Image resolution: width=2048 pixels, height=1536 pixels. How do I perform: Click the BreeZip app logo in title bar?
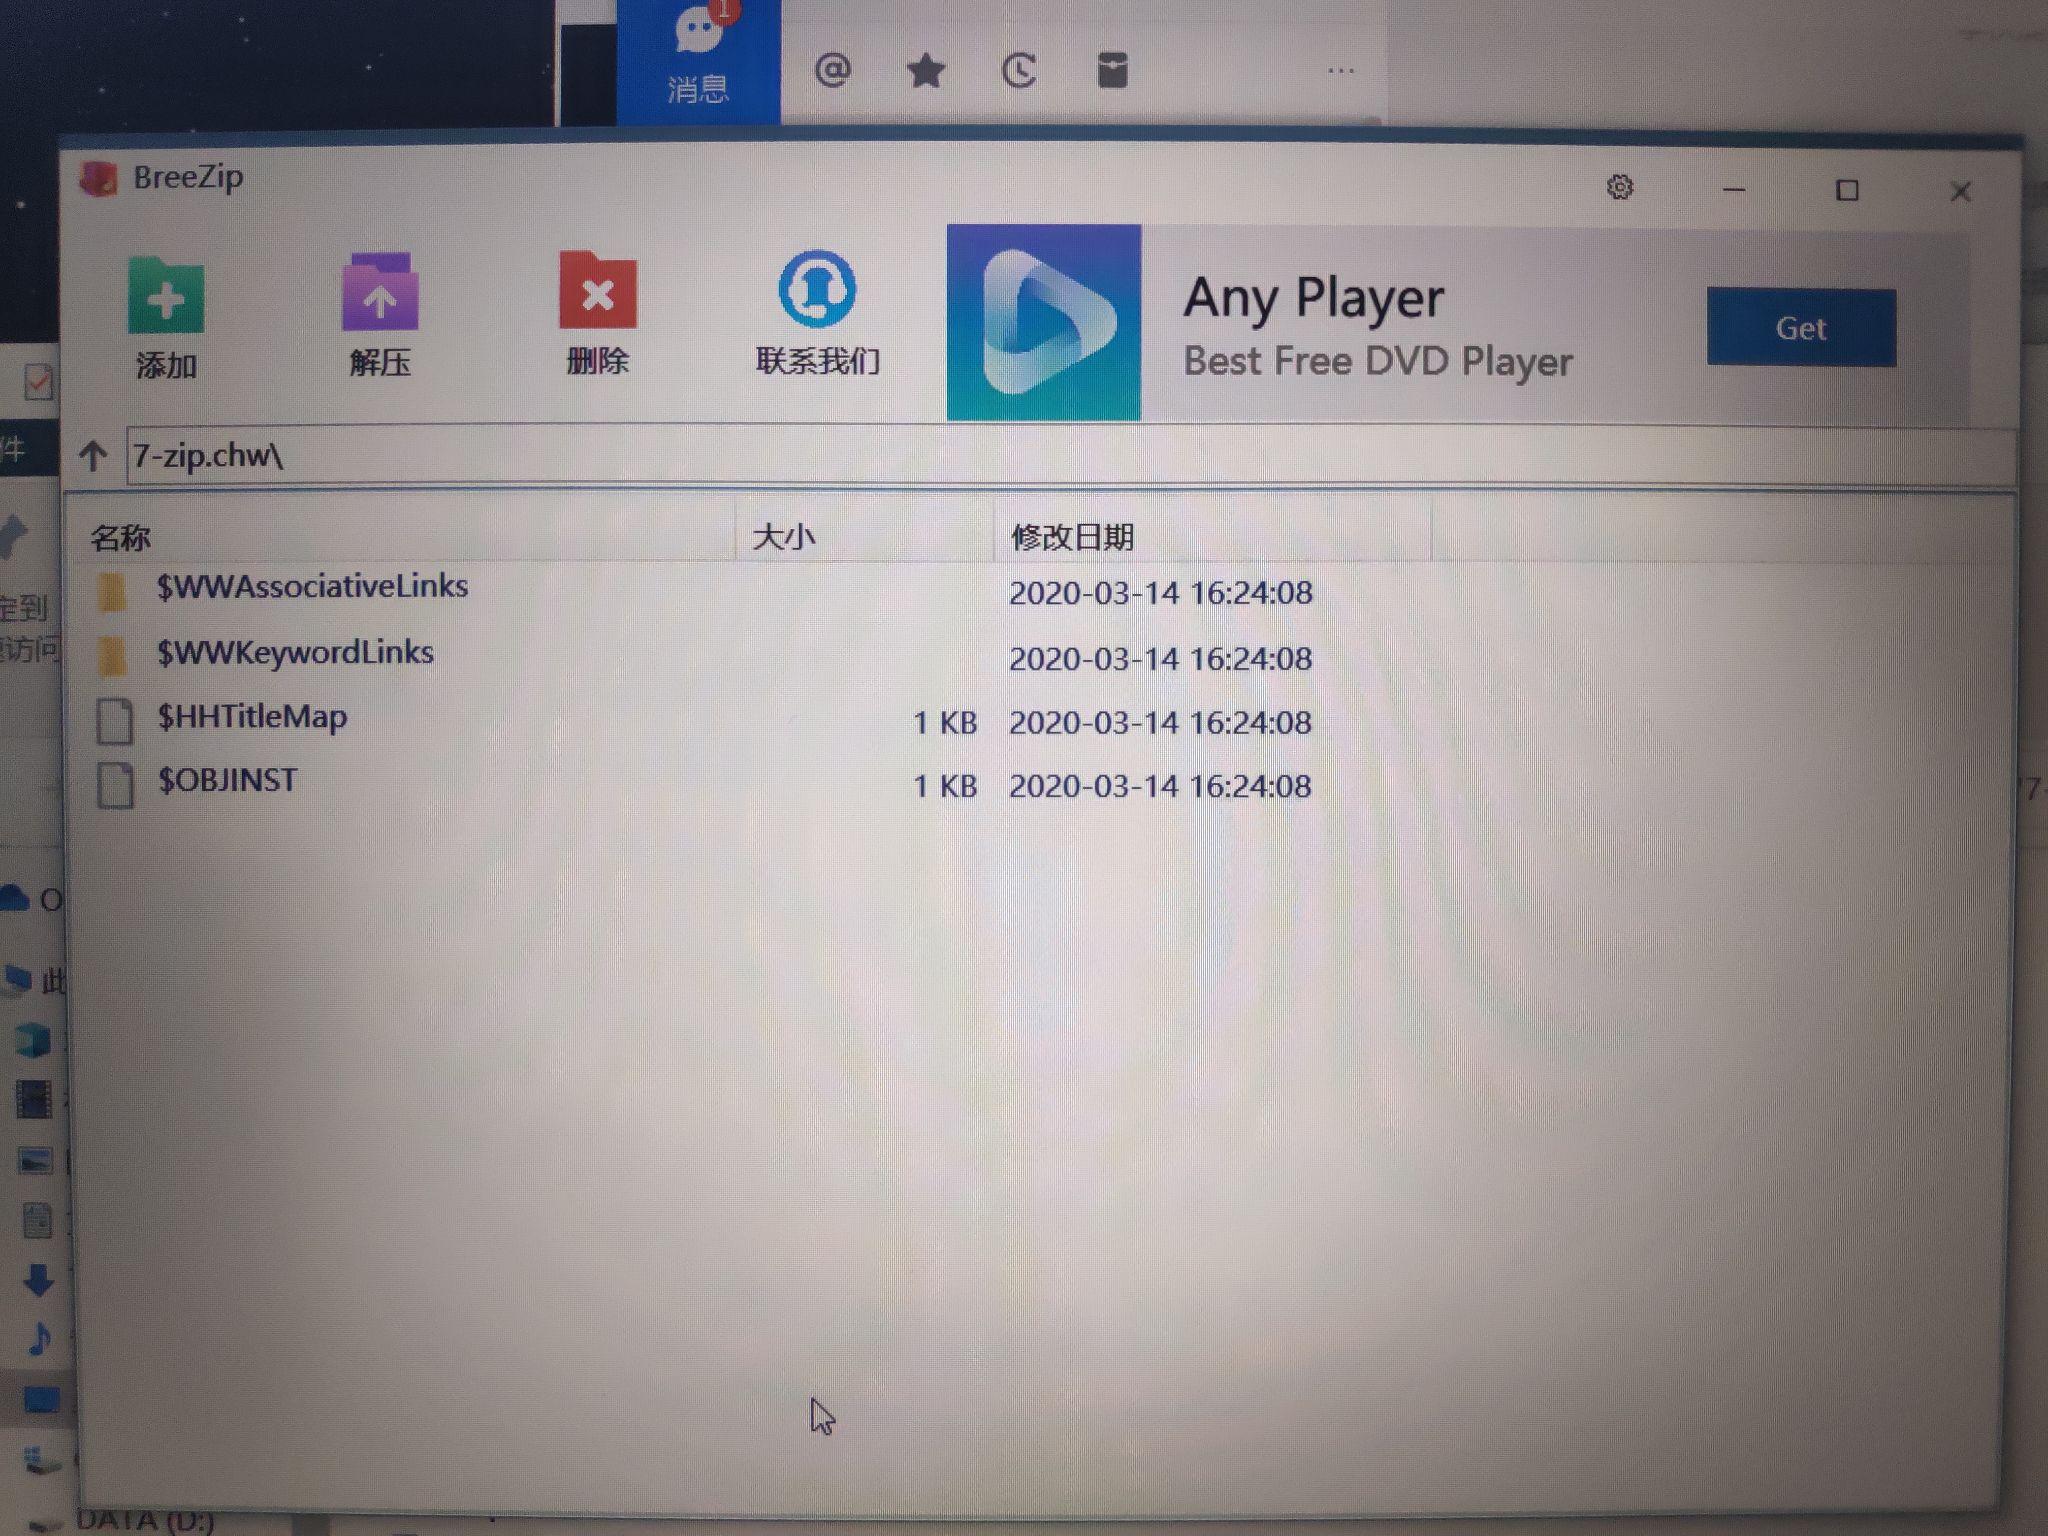click(x=98, y=180)
